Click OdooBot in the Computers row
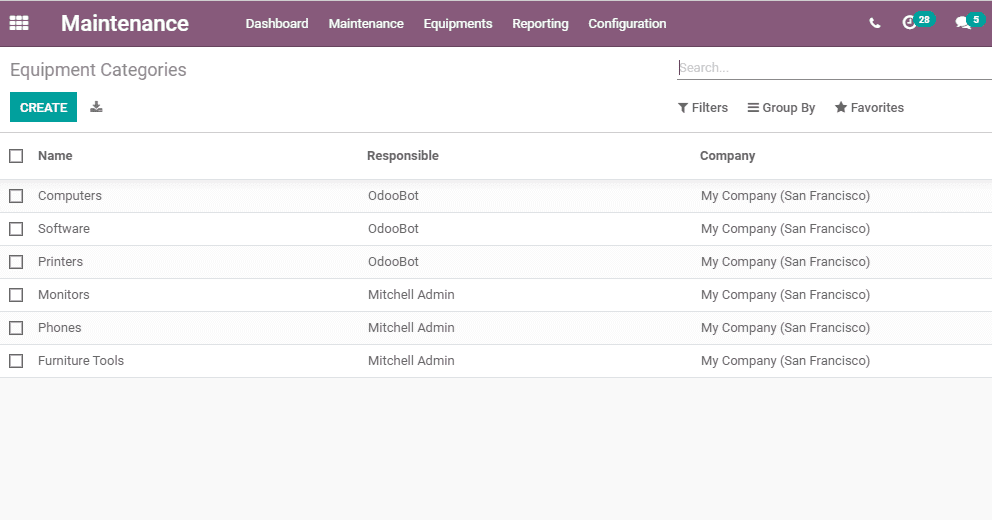The height and width of the screenshot is (520, 992). [394, 196]
